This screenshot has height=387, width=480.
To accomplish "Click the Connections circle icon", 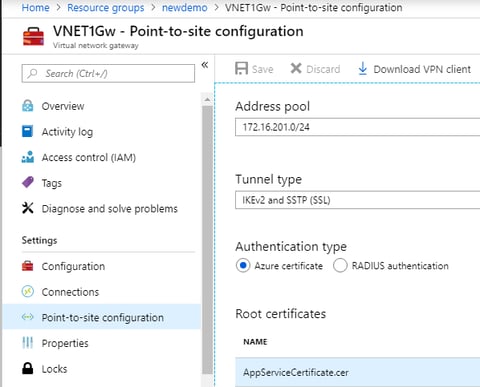I will 28,292.
